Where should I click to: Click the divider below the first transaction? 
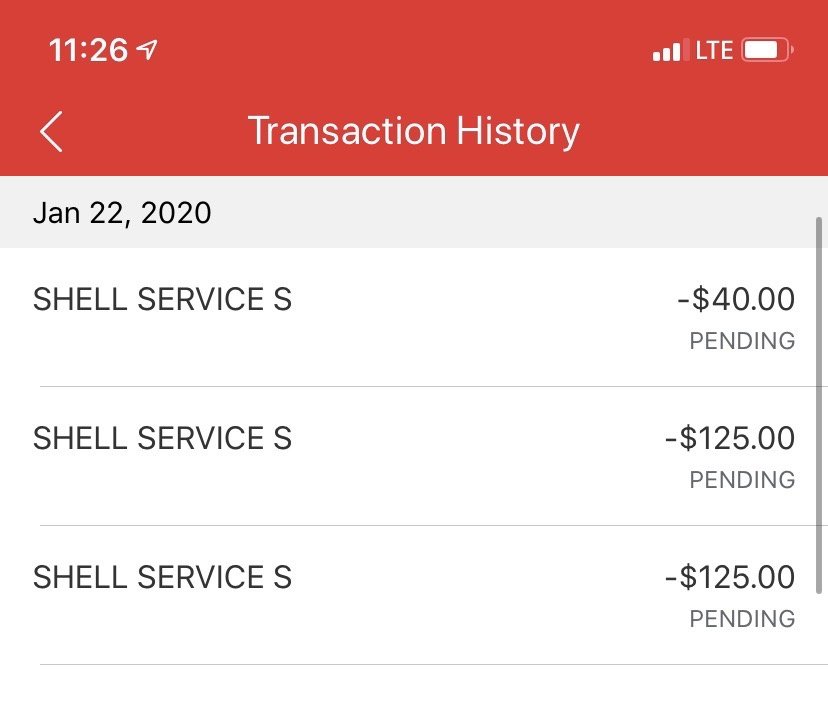pyautogui.click(x=420, y=386)
